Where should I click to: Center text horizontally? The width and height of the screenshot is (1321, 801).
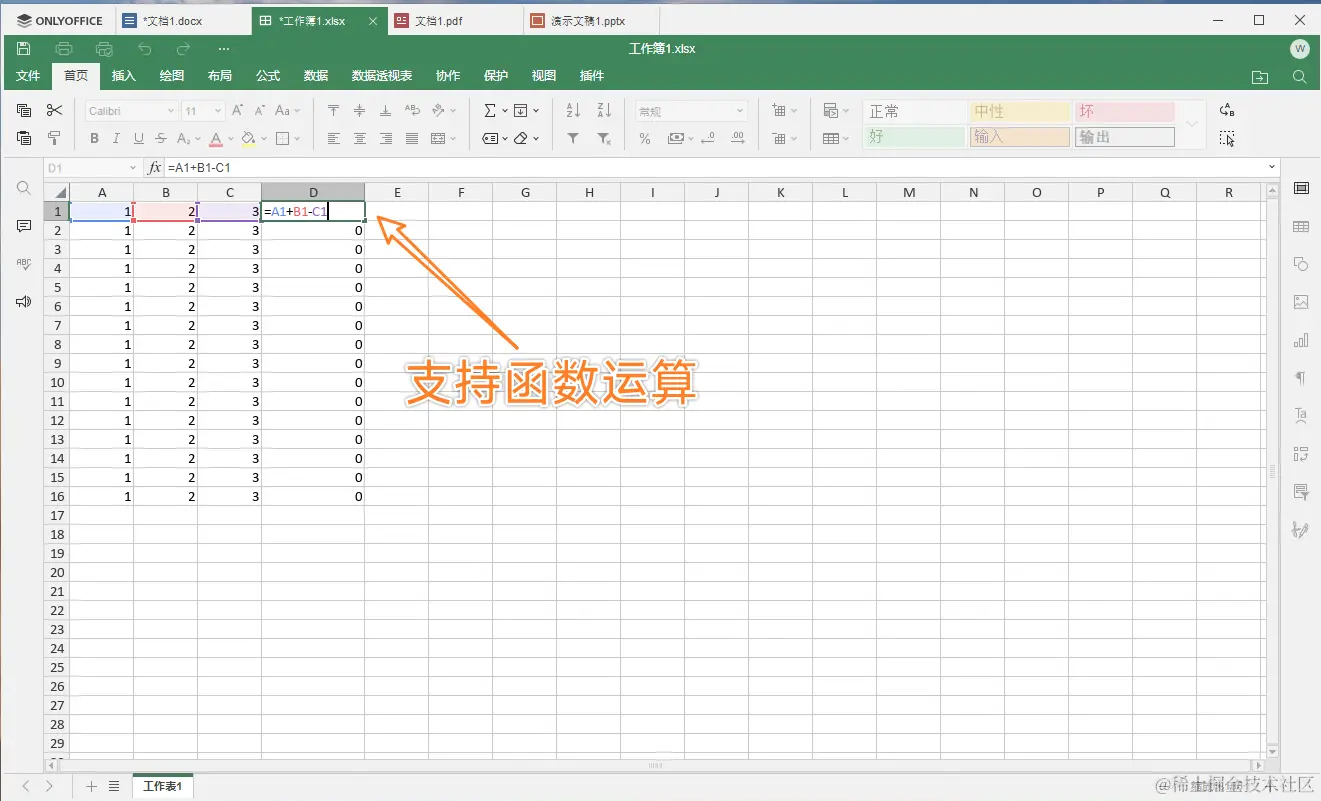click(x=360, y=138)
